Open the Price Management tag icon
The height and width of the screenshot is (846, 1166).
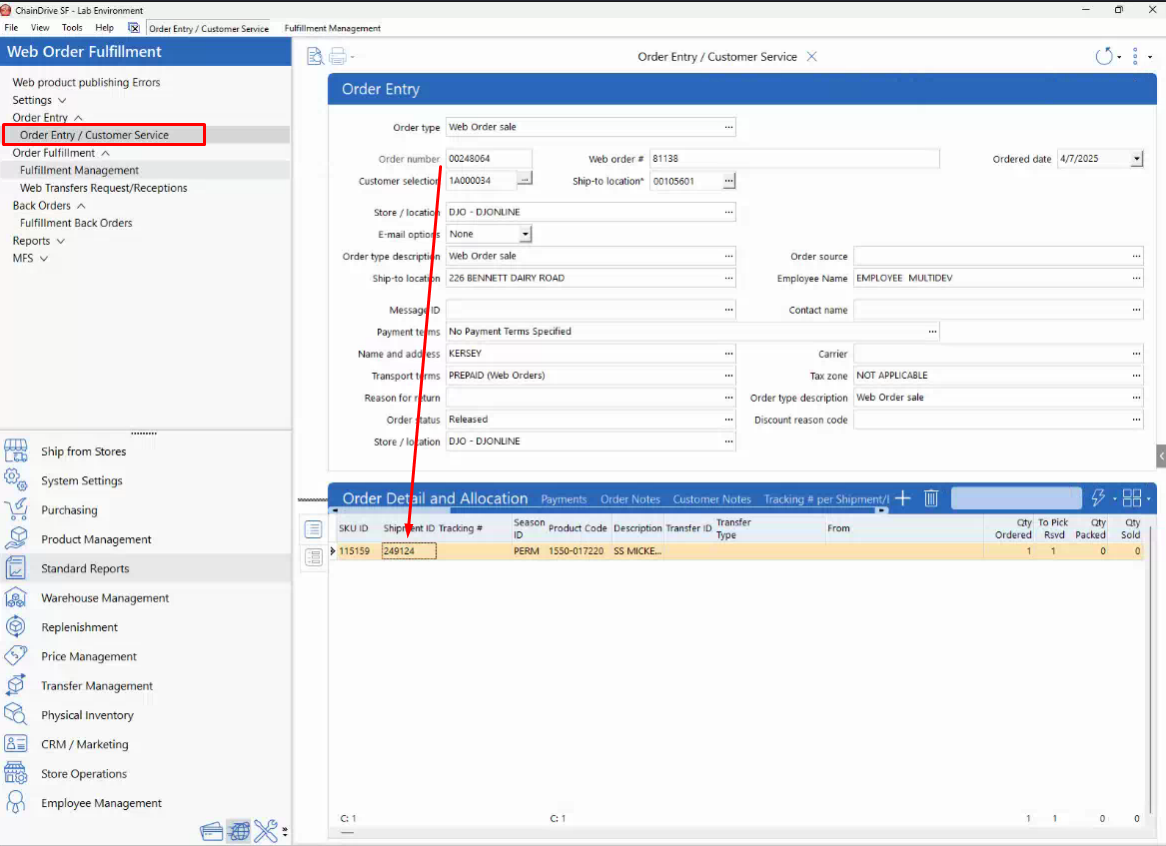coord(16,656)
